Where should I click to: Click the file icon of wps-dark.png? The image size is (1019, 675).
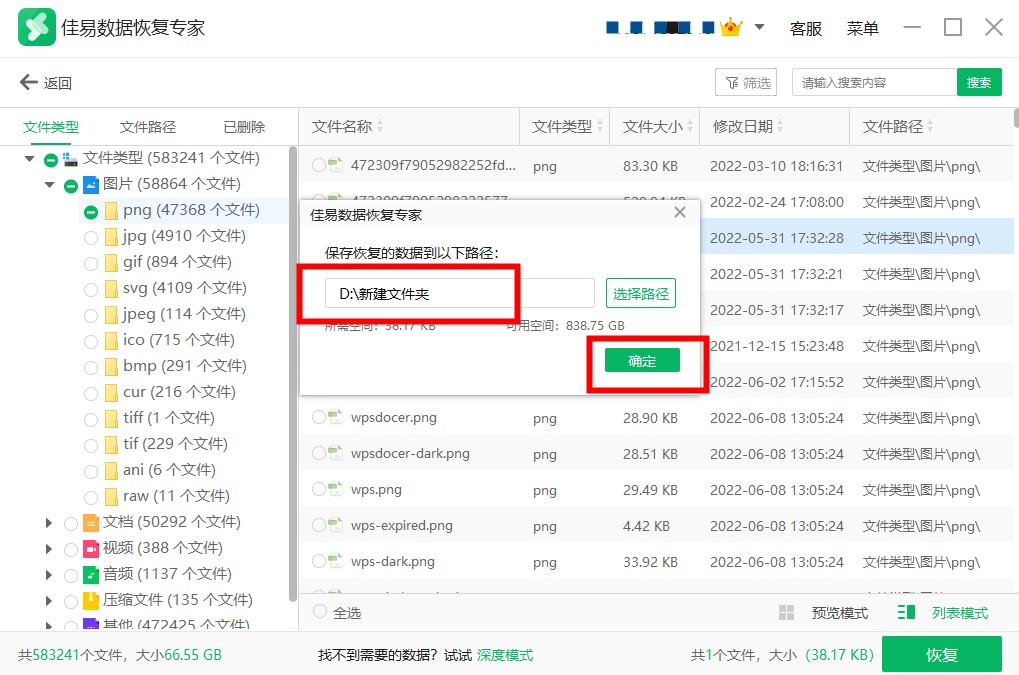click(335, 561)
